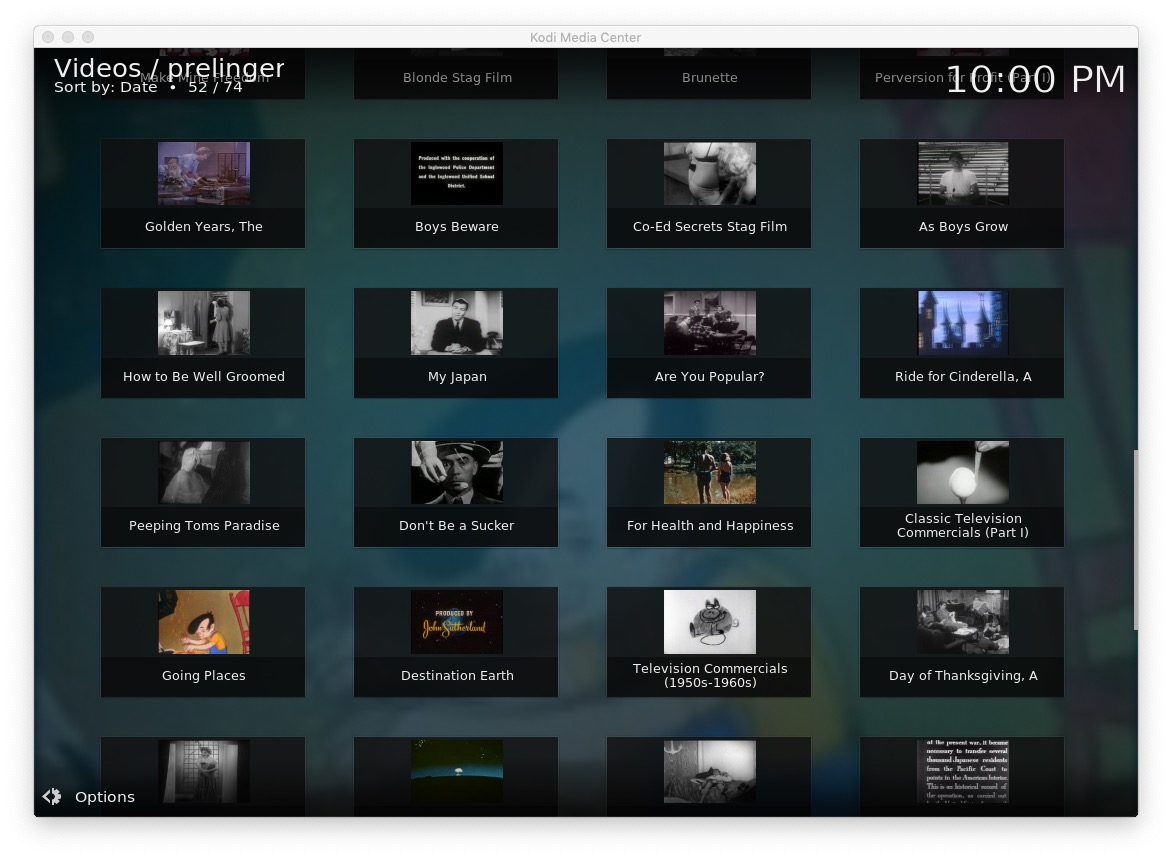Screen dimensions: 1172x859
Task: Select Ride for Cinderella thumbnail
Action: tap(962, 323)
